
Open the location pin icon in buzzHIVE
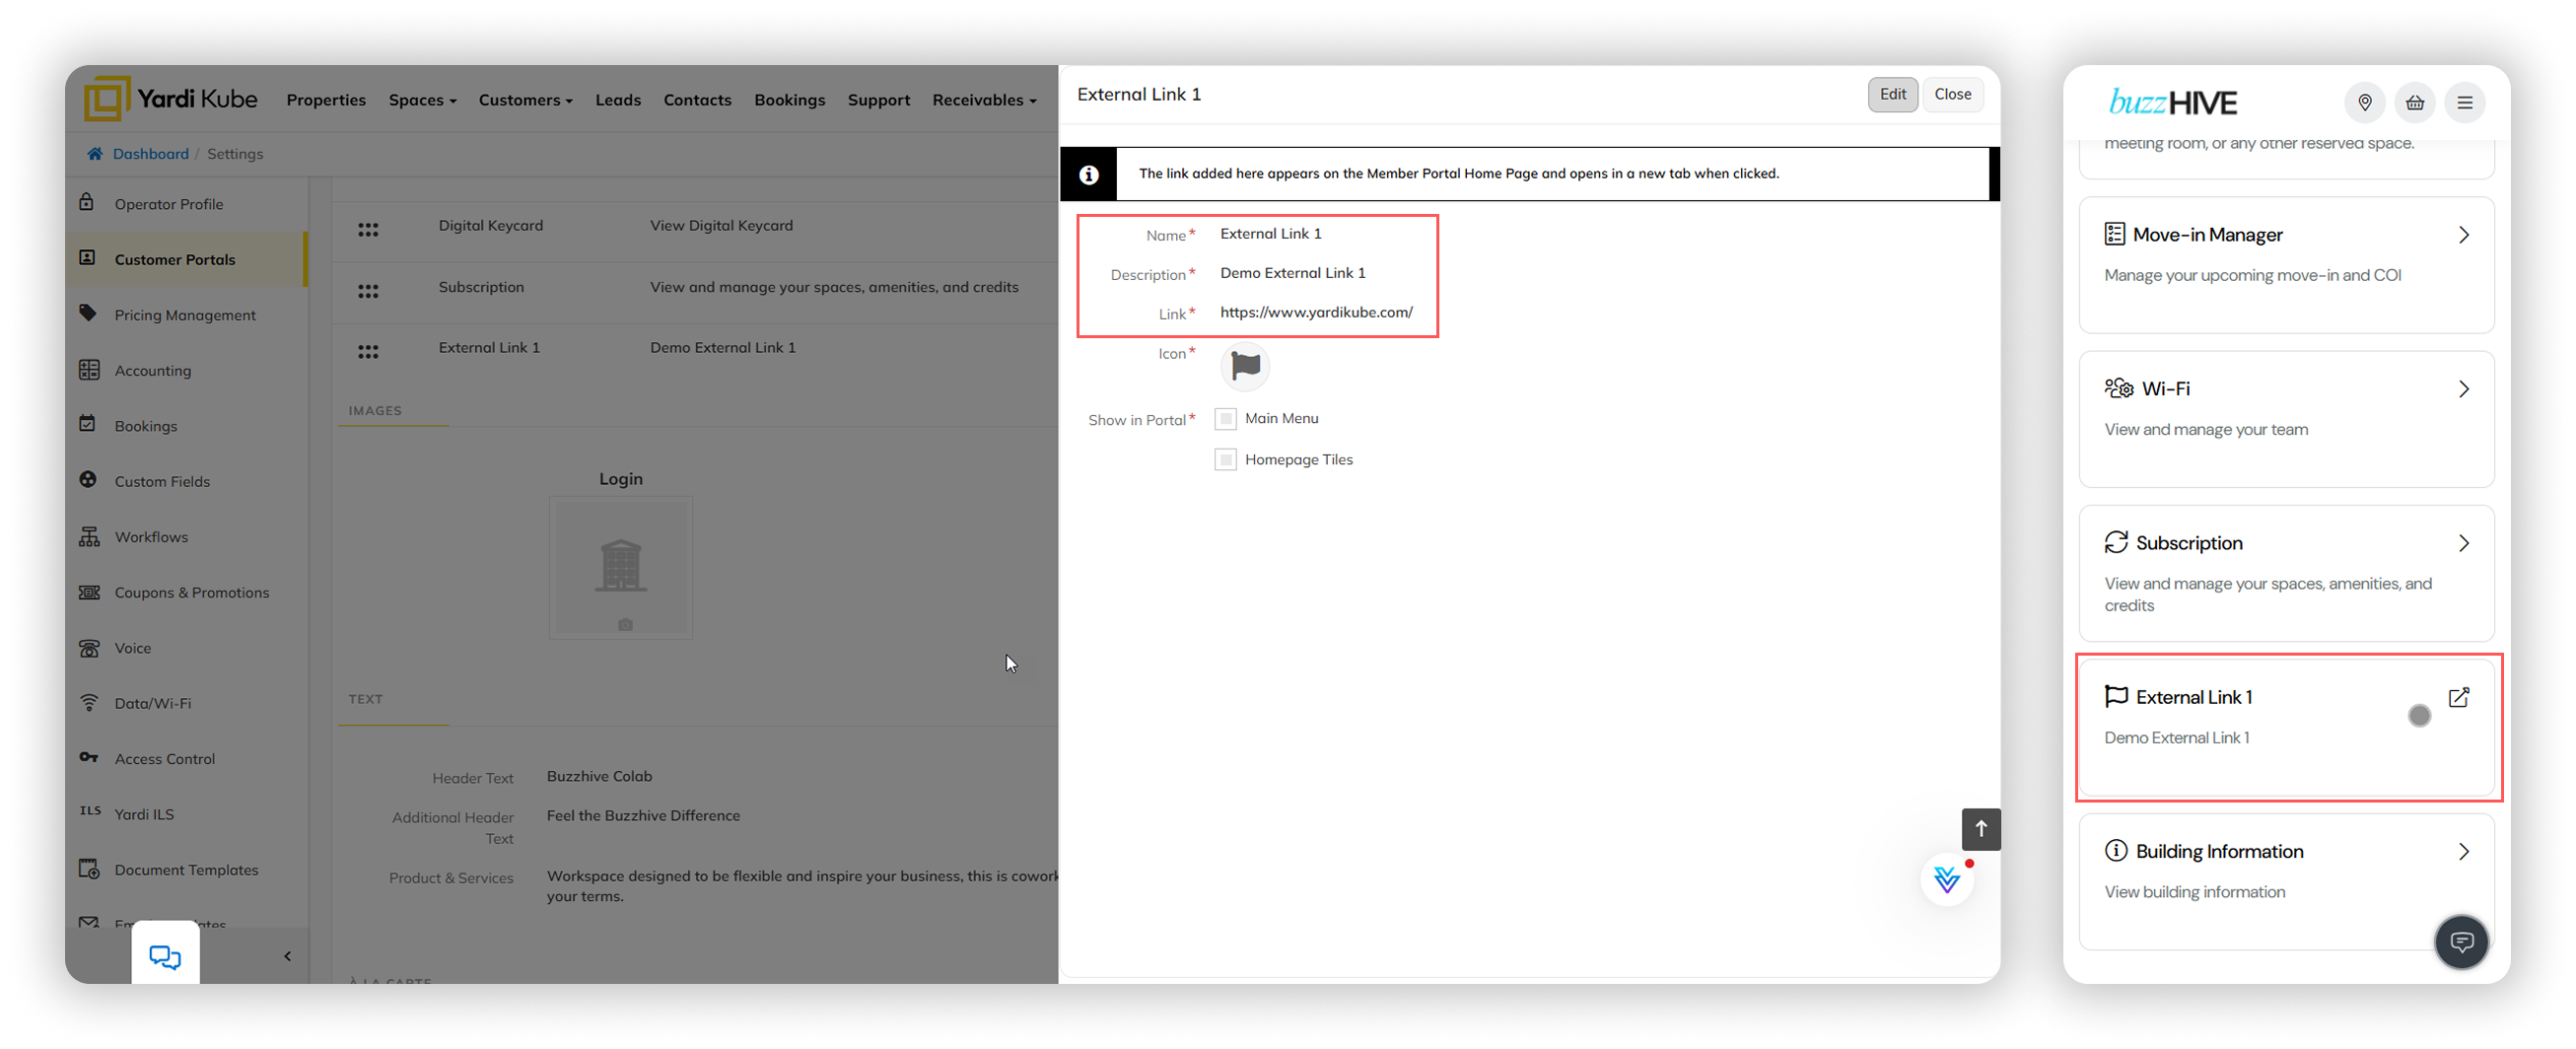(2364, 103)
